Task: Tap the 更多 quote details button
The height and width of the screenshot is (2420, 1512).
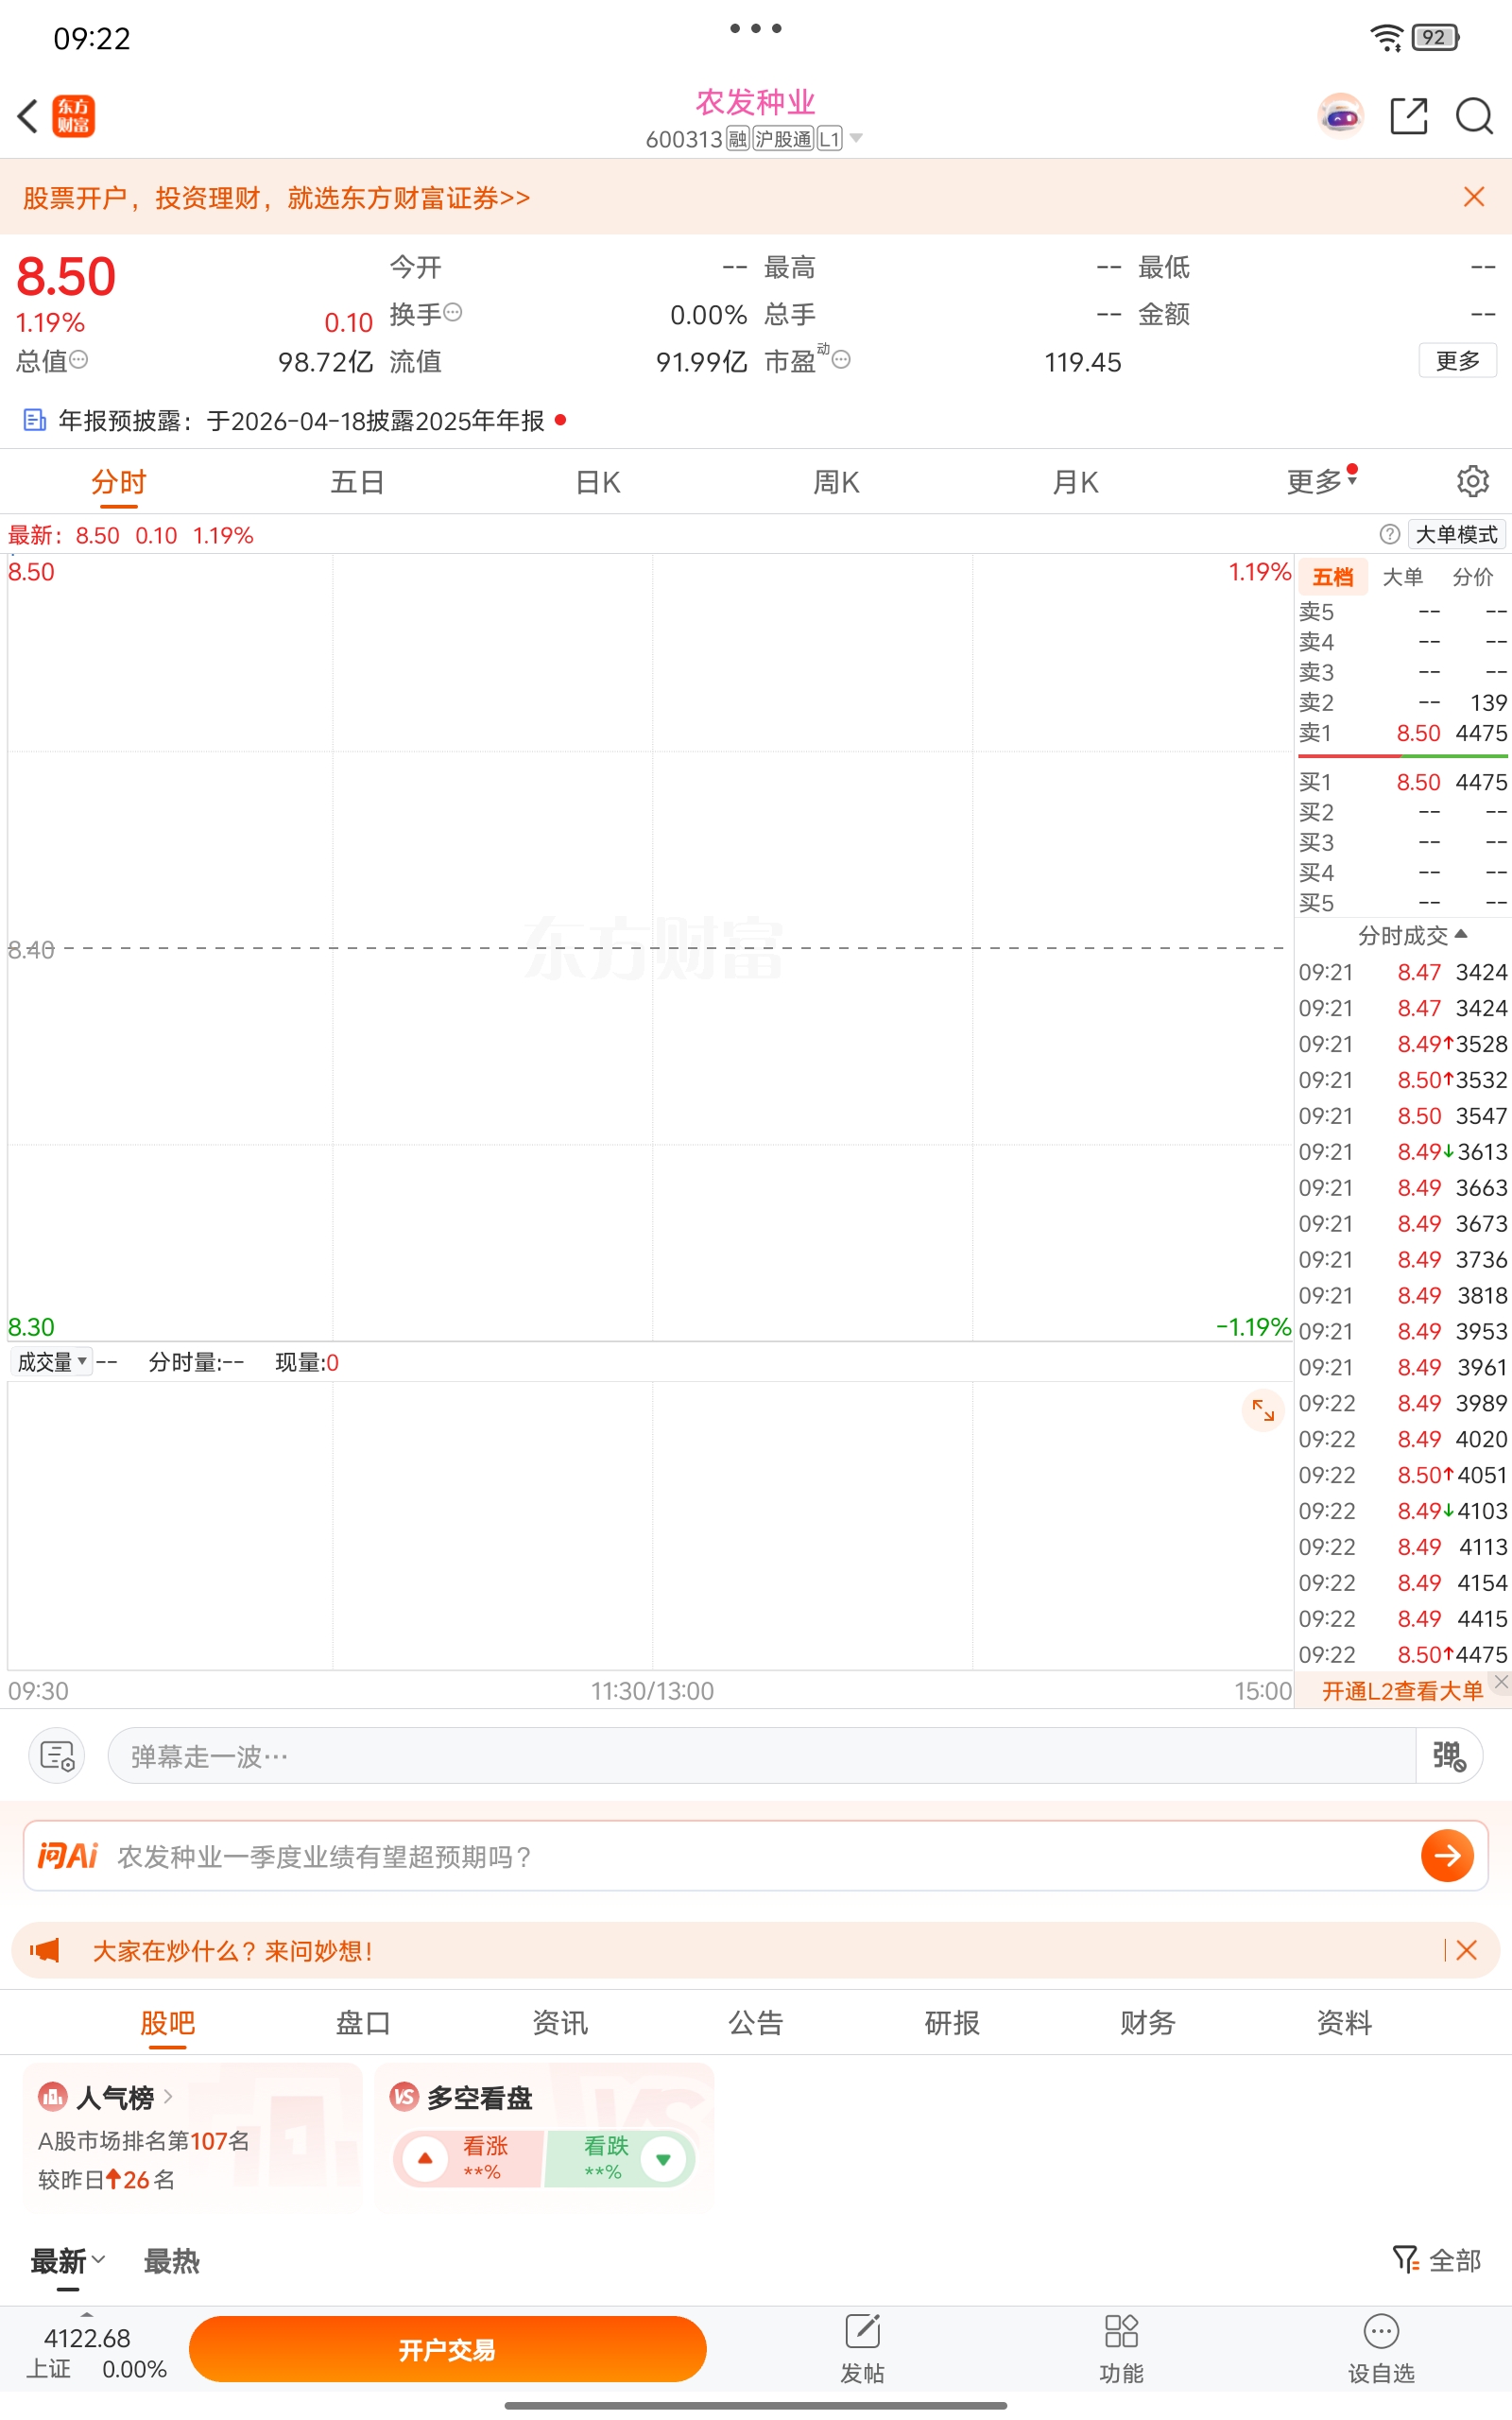Action: click(1457, 360)
